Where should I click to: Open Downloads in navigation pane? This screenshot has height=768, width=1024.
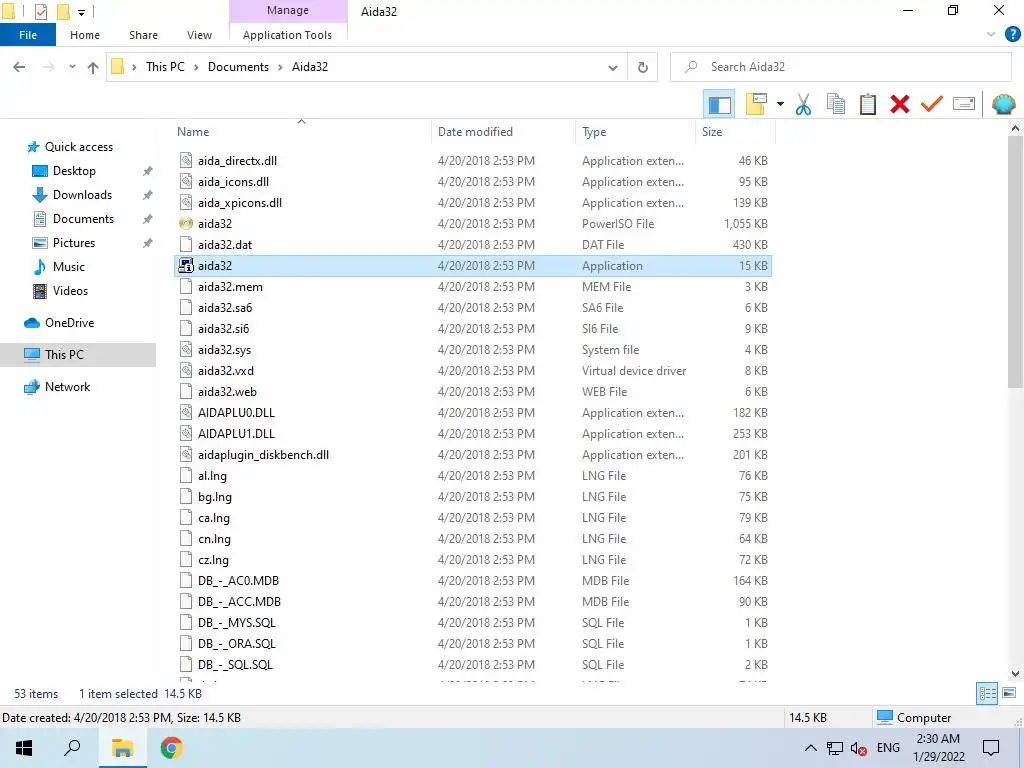click(82, 195)
